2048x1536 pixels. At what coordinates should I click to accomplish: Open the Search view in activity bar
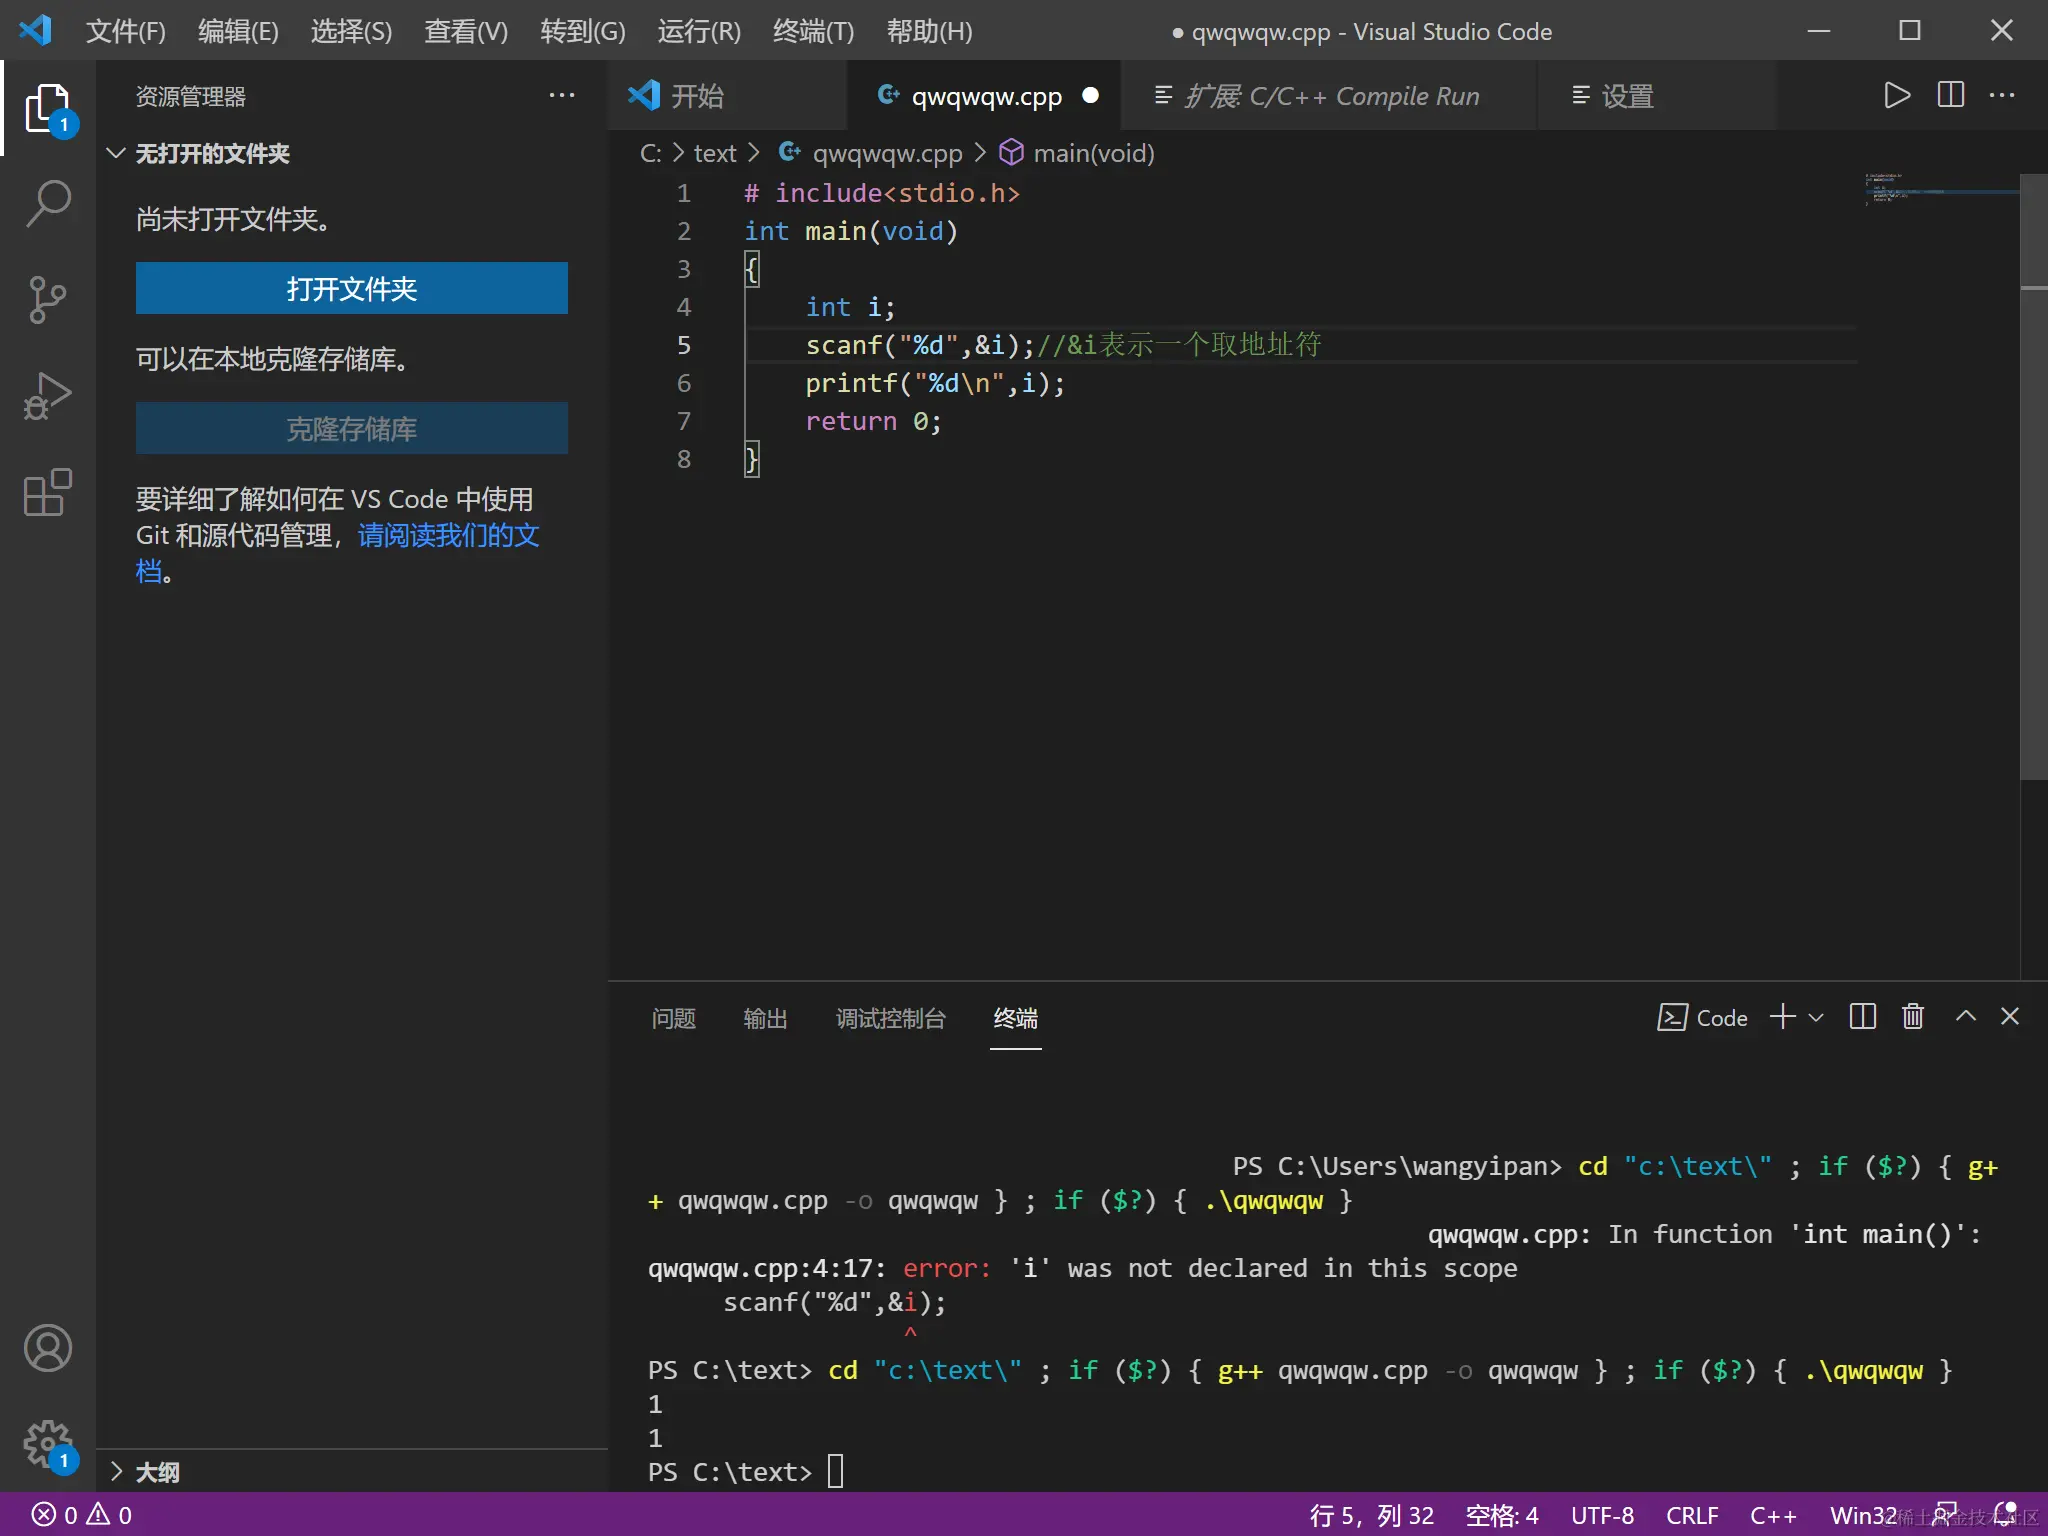[x=47, y=203]
